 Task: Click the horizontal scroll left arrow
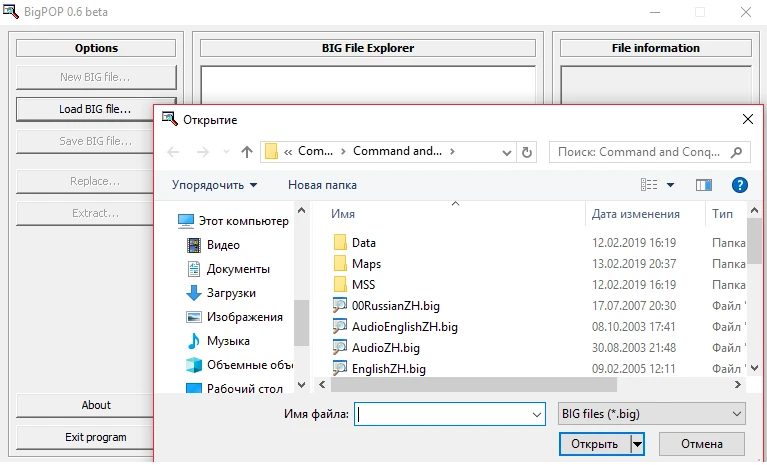(322, 385)
